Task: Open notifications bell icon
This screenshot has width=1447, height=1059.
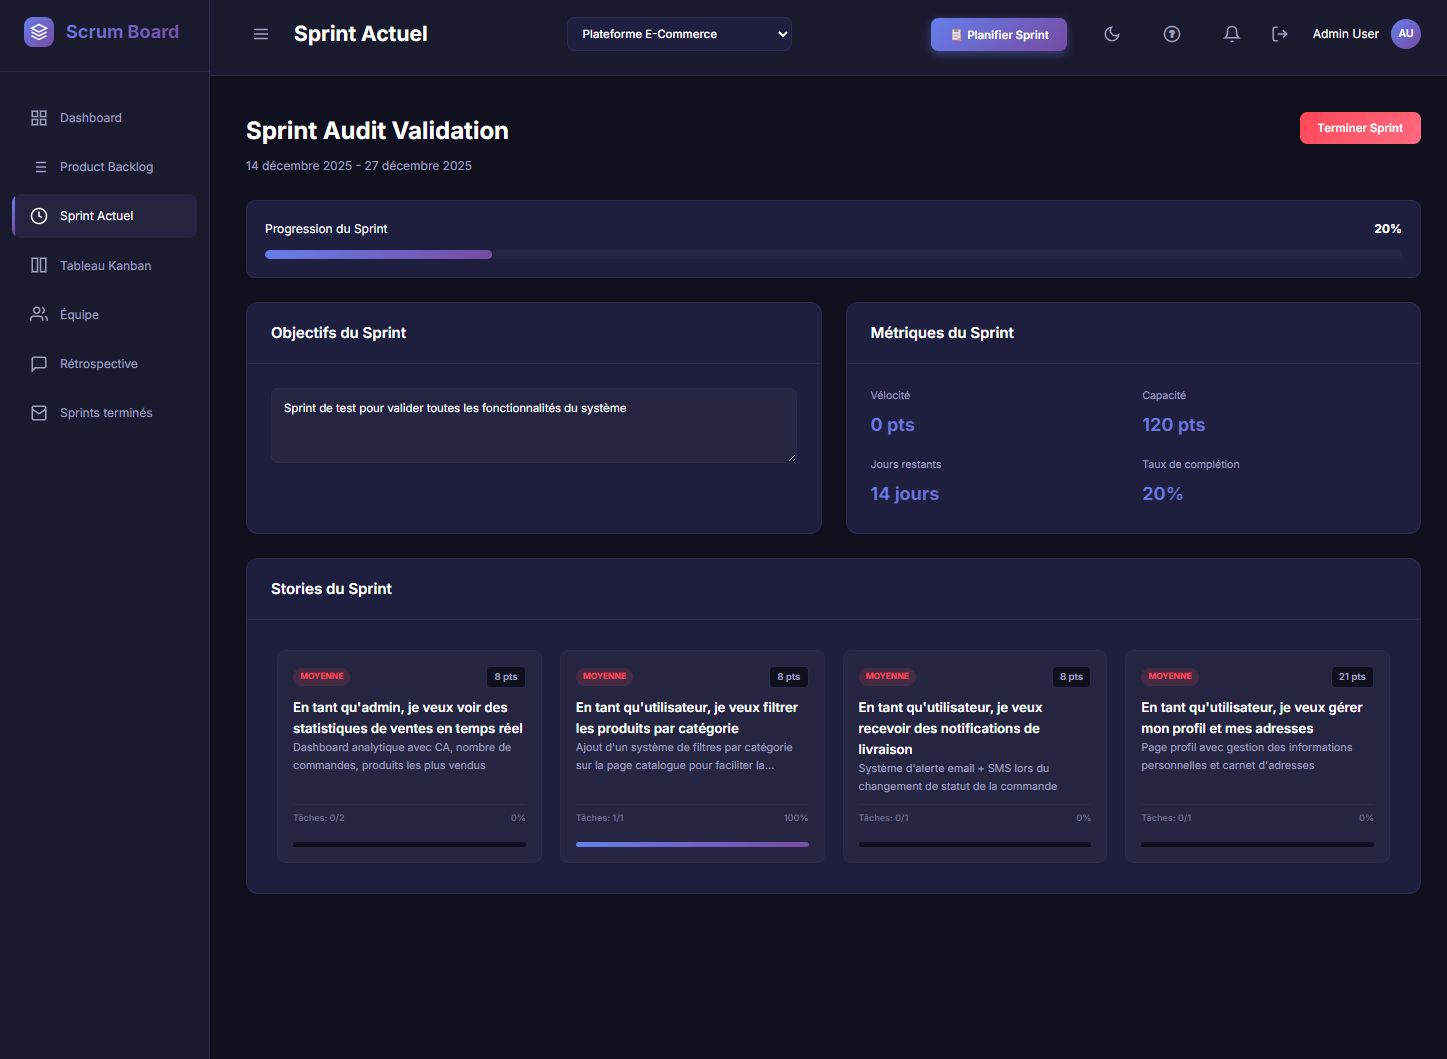Action: pyautogui.click(x=1232, y=34)
